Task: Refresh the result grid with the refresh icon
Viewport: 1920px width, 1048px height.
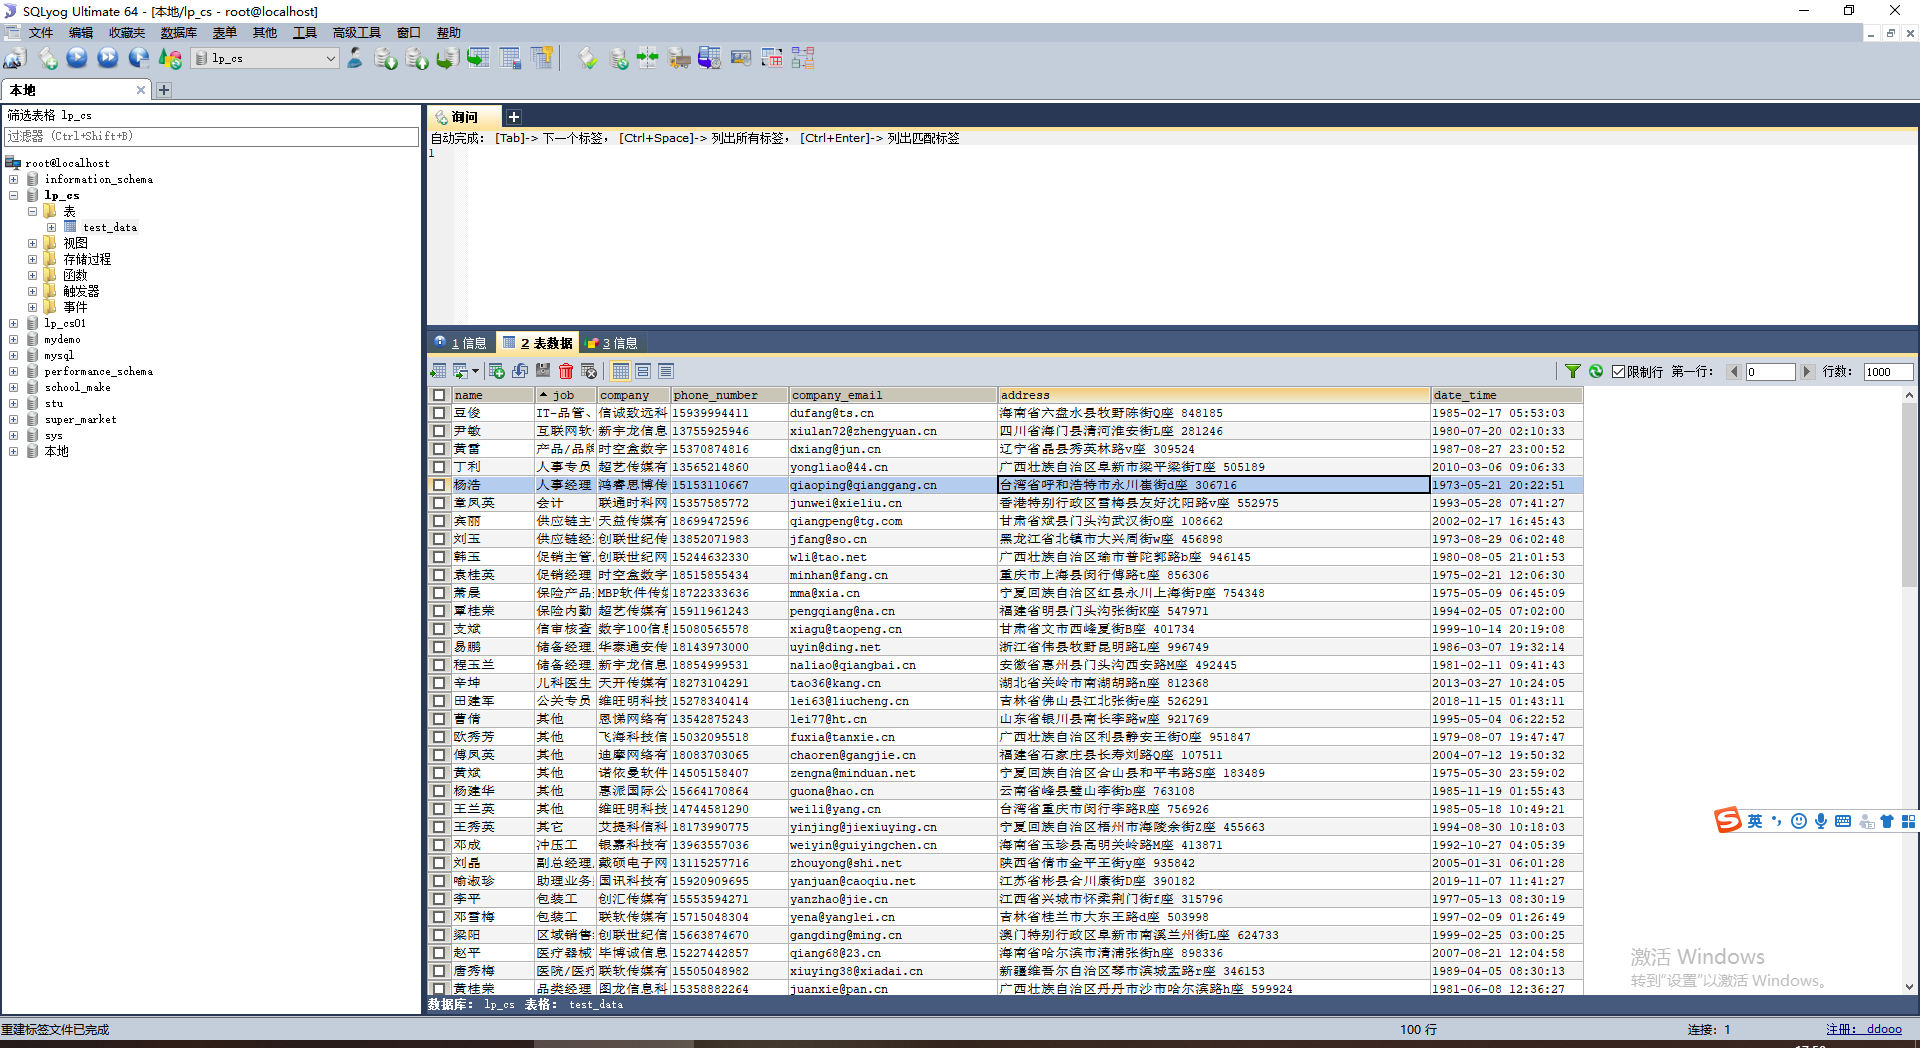Action: coord(1595,371)
